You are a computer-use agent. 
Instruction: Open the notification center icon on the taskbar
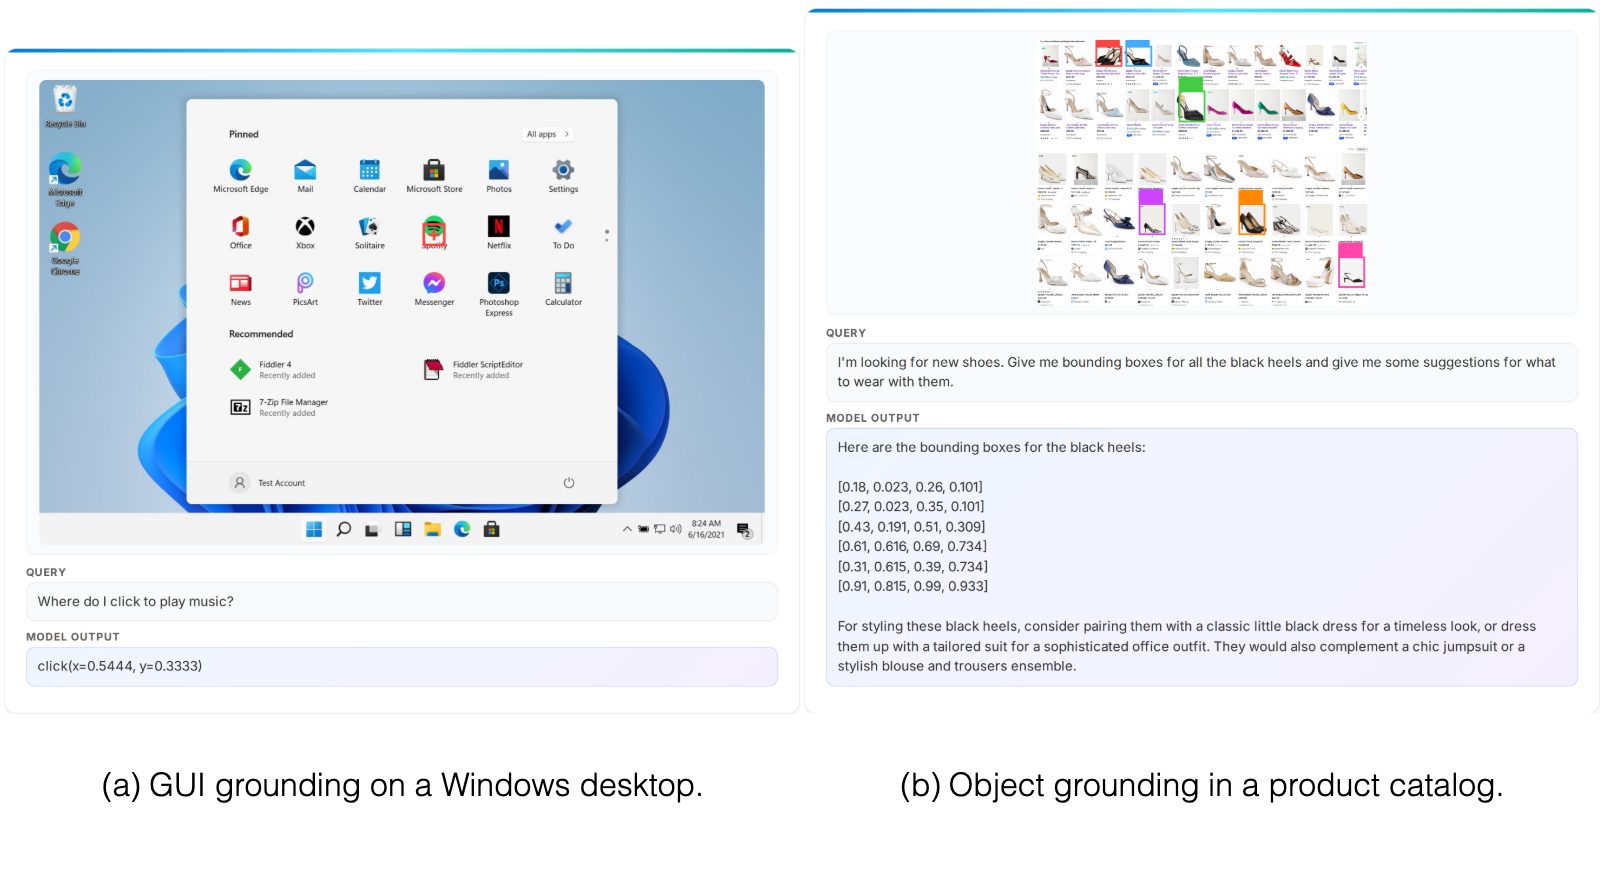(744, 530)
